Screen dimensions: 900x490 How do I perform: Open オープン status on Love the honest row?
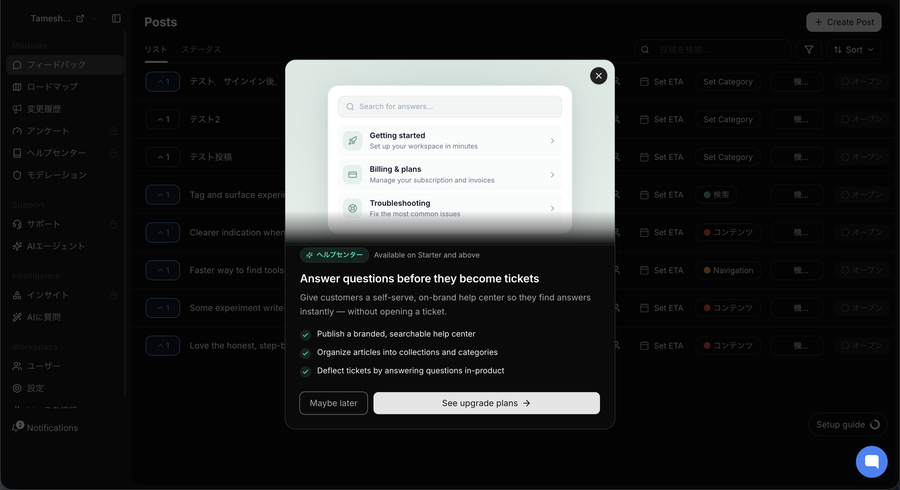pos(862,345)
